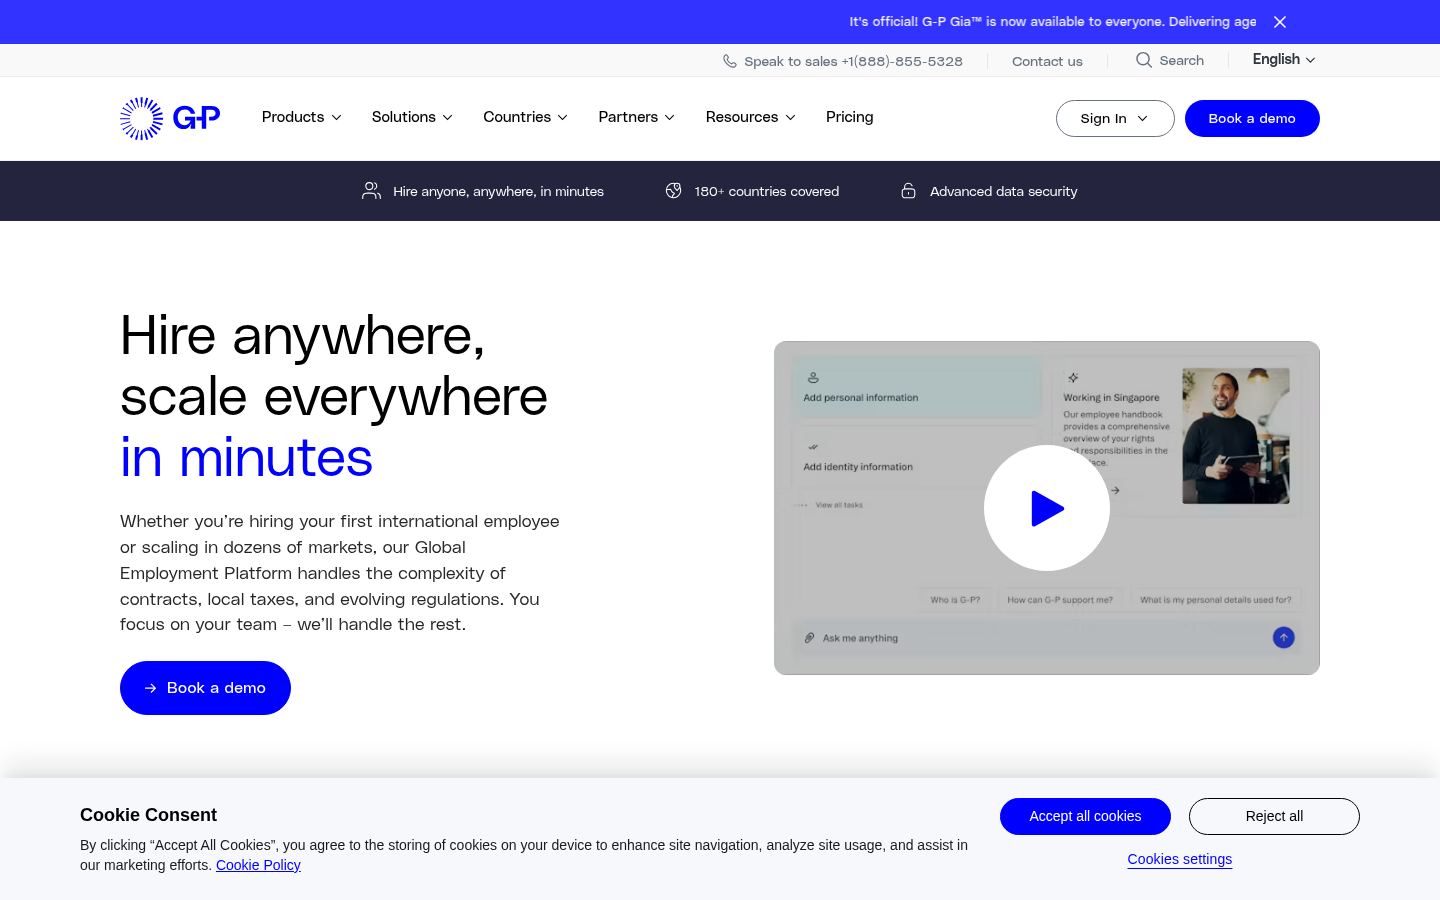
Task: Open the Search field in the top bar
Action: (x=1170, y=60)
